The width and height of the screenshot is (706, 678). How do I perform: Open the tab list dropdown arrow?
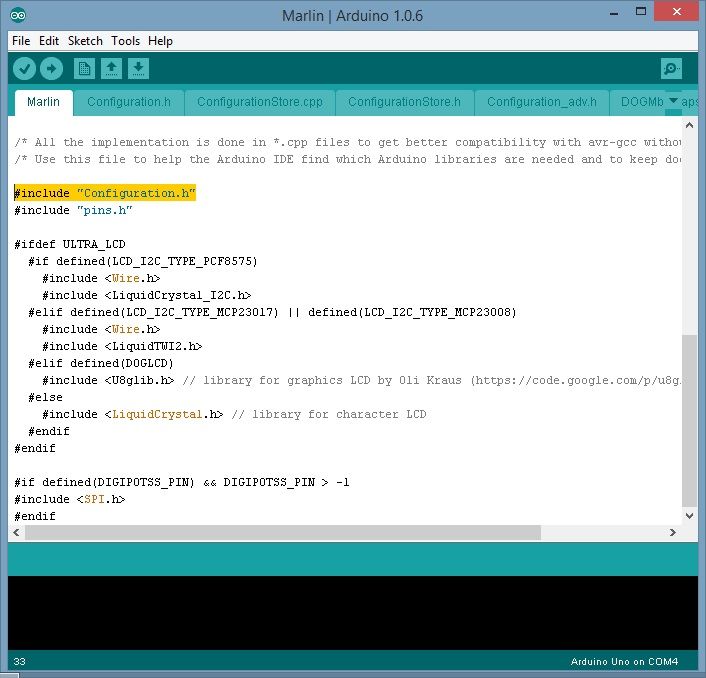[x=673, y=100]
